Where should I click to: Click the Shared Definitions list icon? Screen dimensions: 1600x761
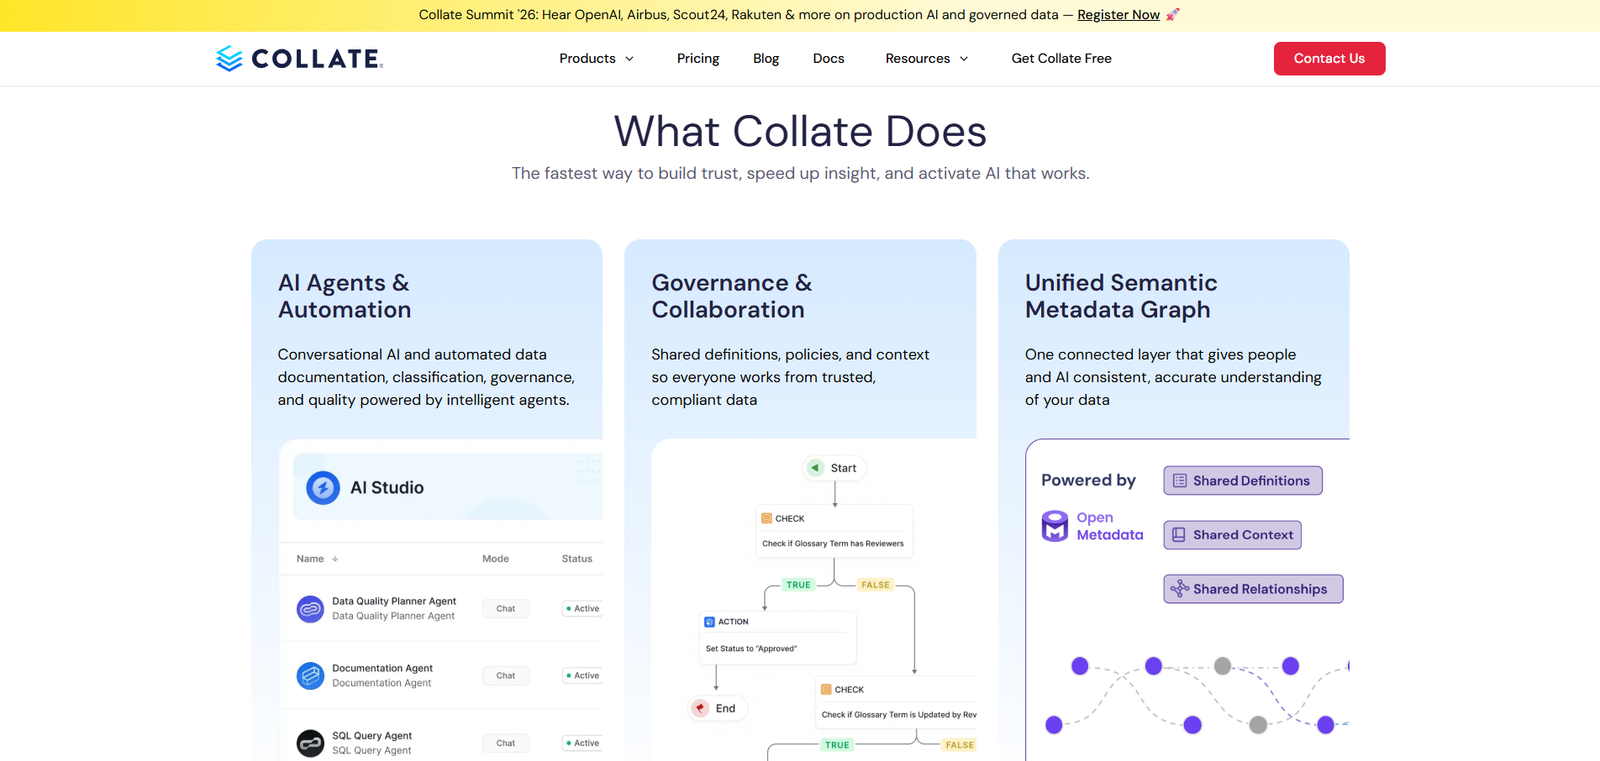tap(1180, 481)
